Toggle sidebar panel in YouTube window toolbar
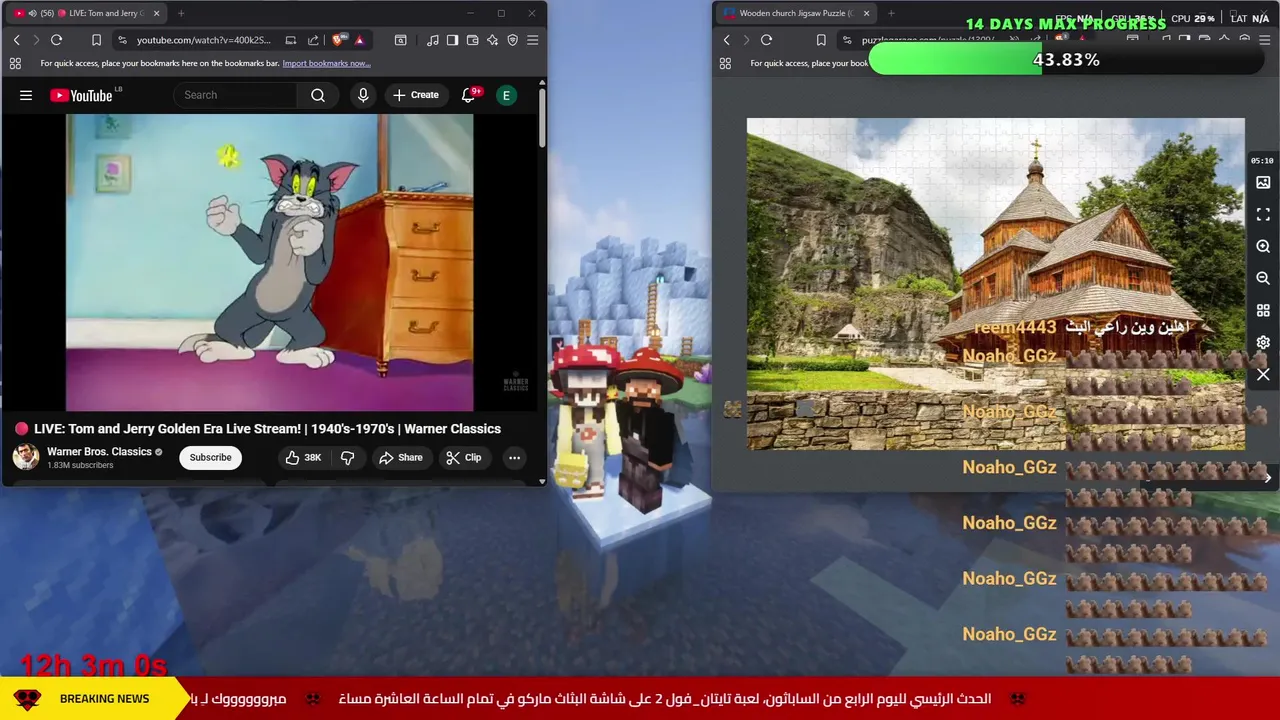Image resolution: width=1280 pixels, height=720 pixels. coord(452,40)
